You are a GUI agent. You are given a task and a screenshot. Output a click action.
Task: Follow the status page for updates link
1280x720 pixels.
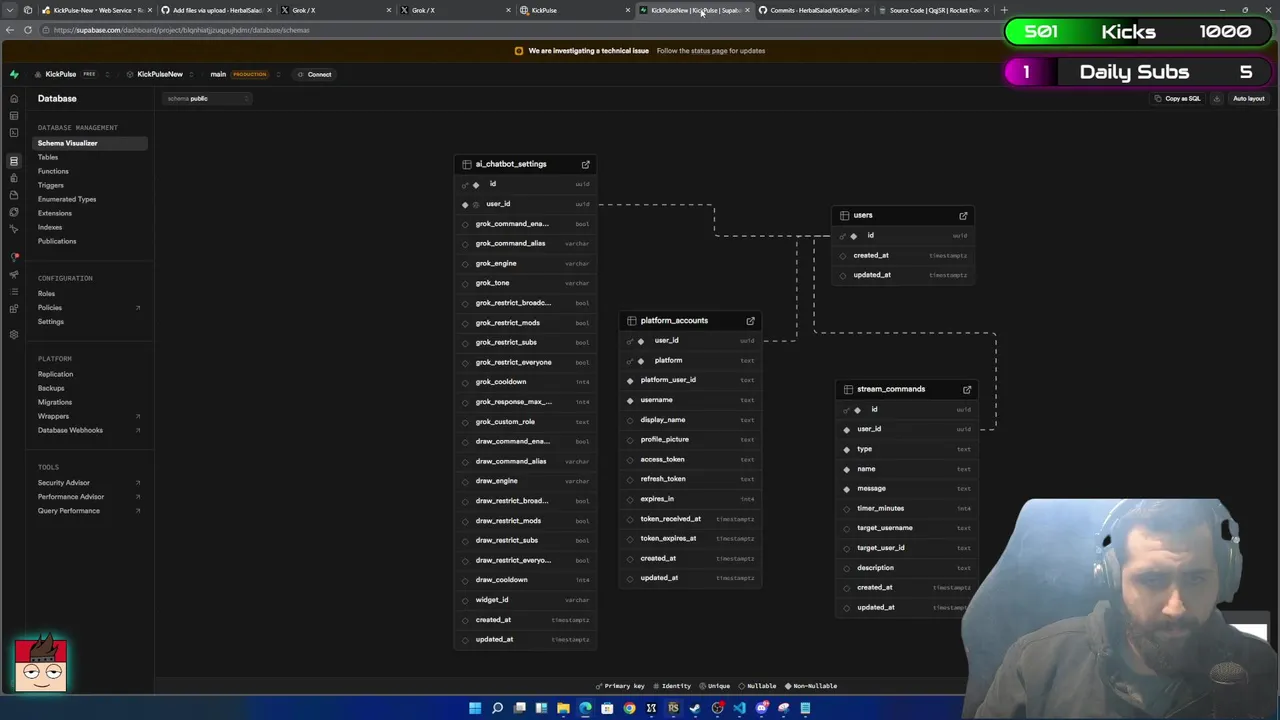[x=711, y=50]
